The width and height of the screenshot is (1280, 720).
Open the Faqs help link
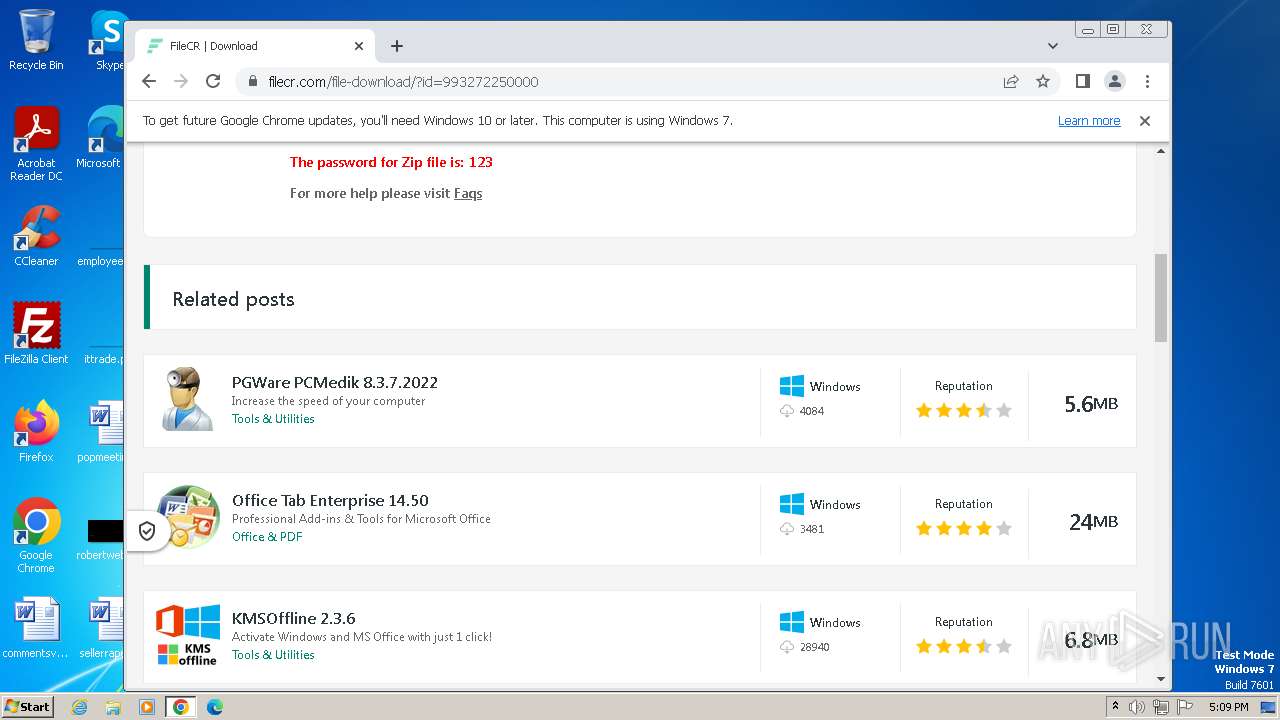(468, 193)
